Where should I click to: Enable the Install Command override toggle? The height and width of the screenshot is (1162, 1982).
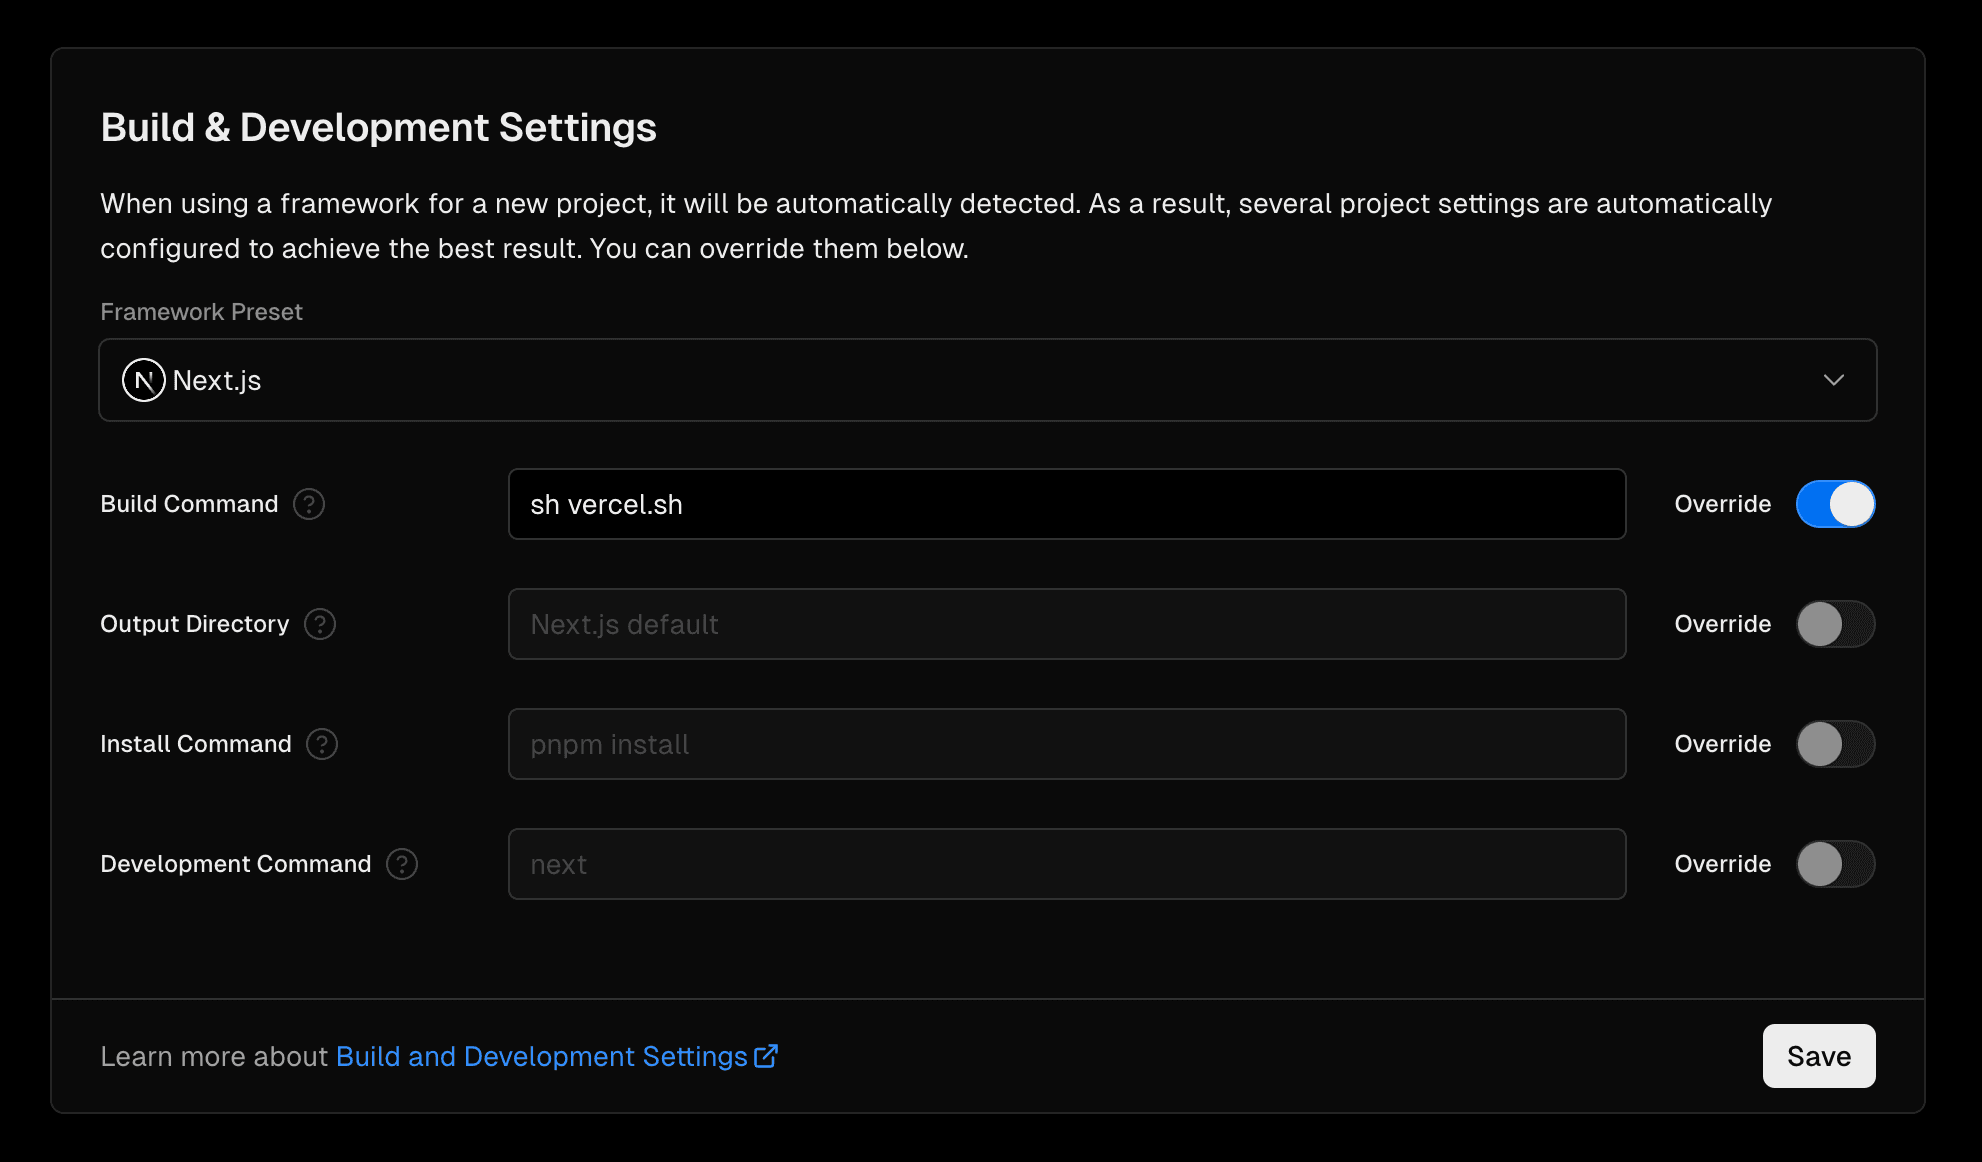(x=1835, y=744)
